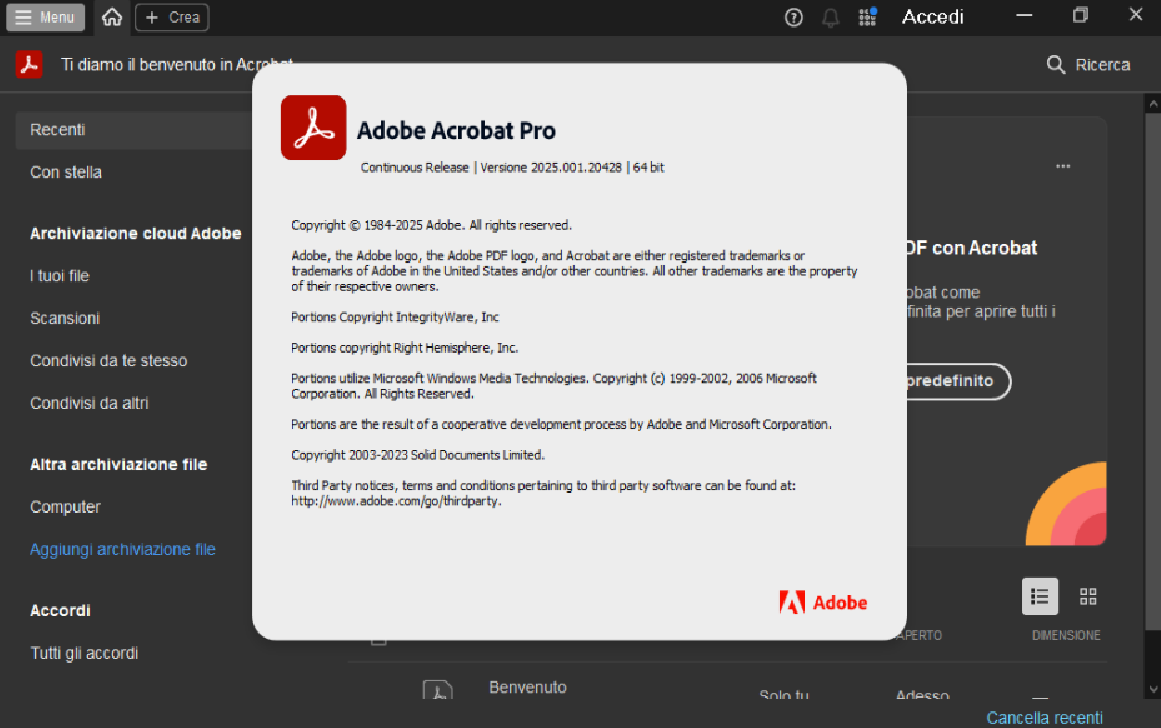
Task: Click the Adobe logo in About dialog
Action: [823, 602]
